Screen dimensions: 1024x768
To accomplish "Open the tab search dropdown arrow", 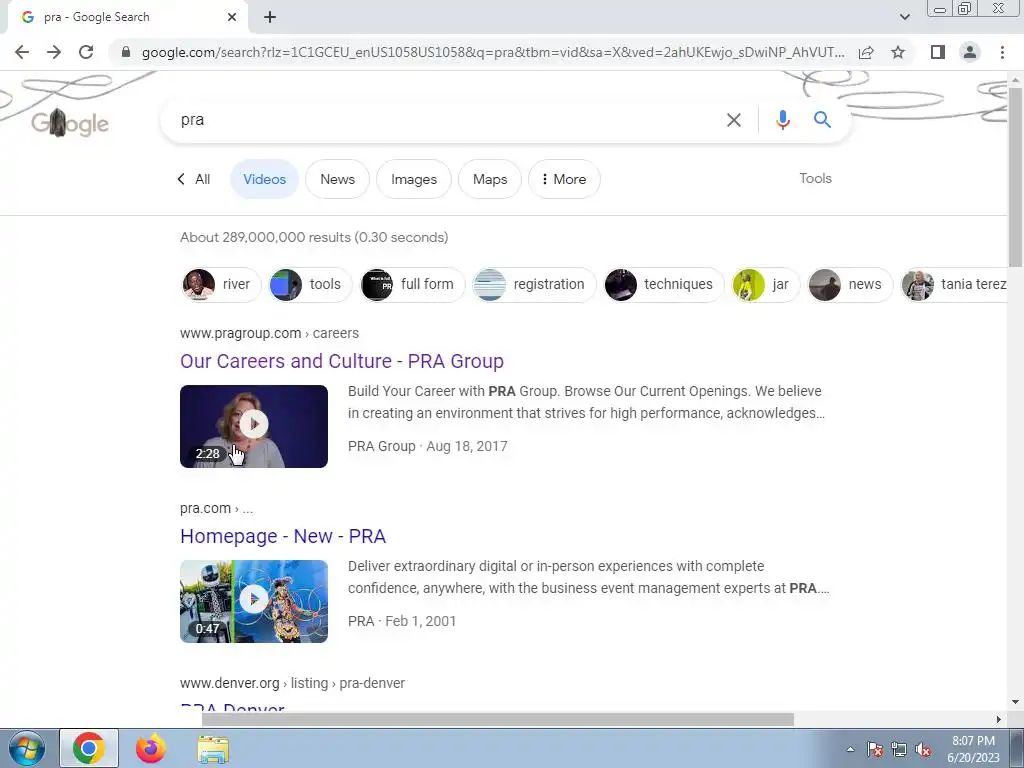I will click(904, 17).
